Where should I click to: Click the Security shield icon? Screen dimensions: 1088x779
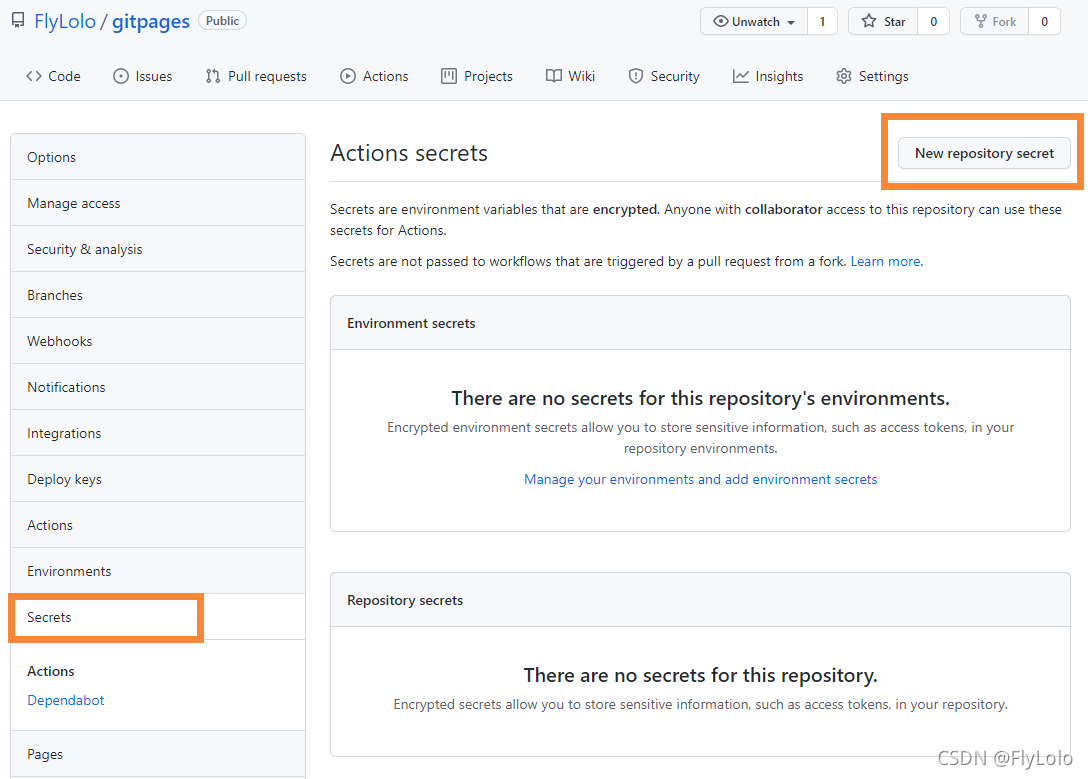(636, 76)
